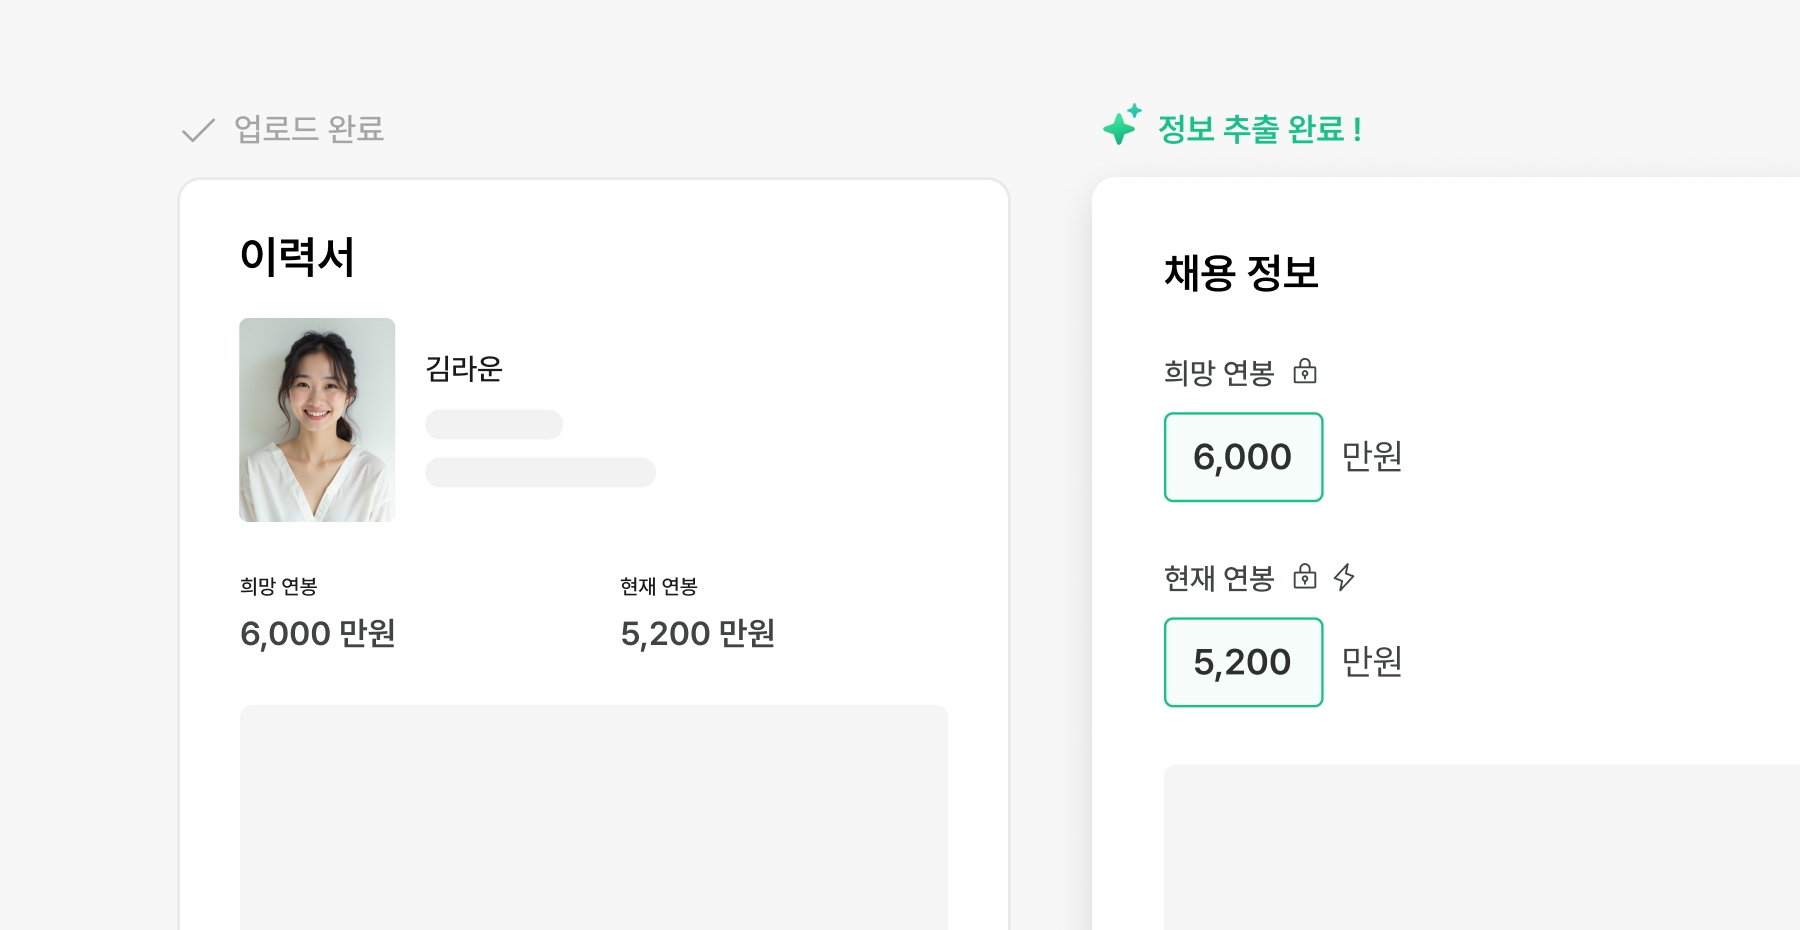The width and height of the screenshot is (1800, 930).
Task: Click the lock icon next to 희망 연봉
Action: click(1305, 372)
